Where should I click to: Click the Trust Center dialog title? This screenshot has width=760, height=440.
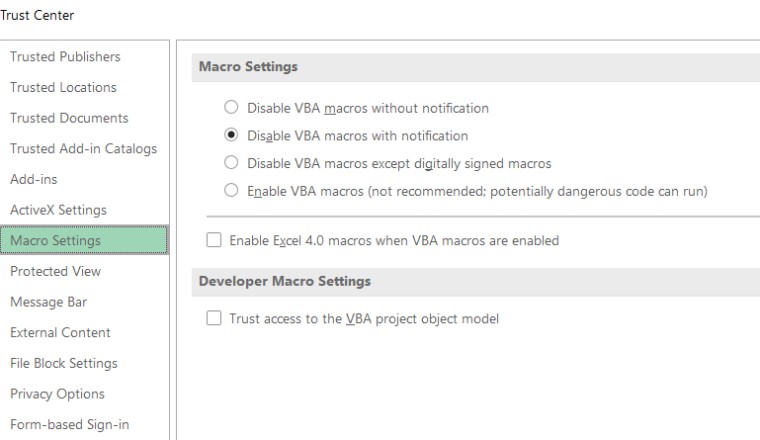[x=37, y=15]
